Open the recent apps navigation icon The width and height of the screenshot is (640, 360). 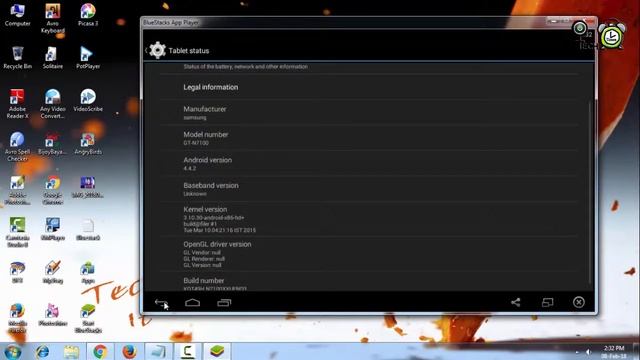pyautogui.click(x=224, y=302)
